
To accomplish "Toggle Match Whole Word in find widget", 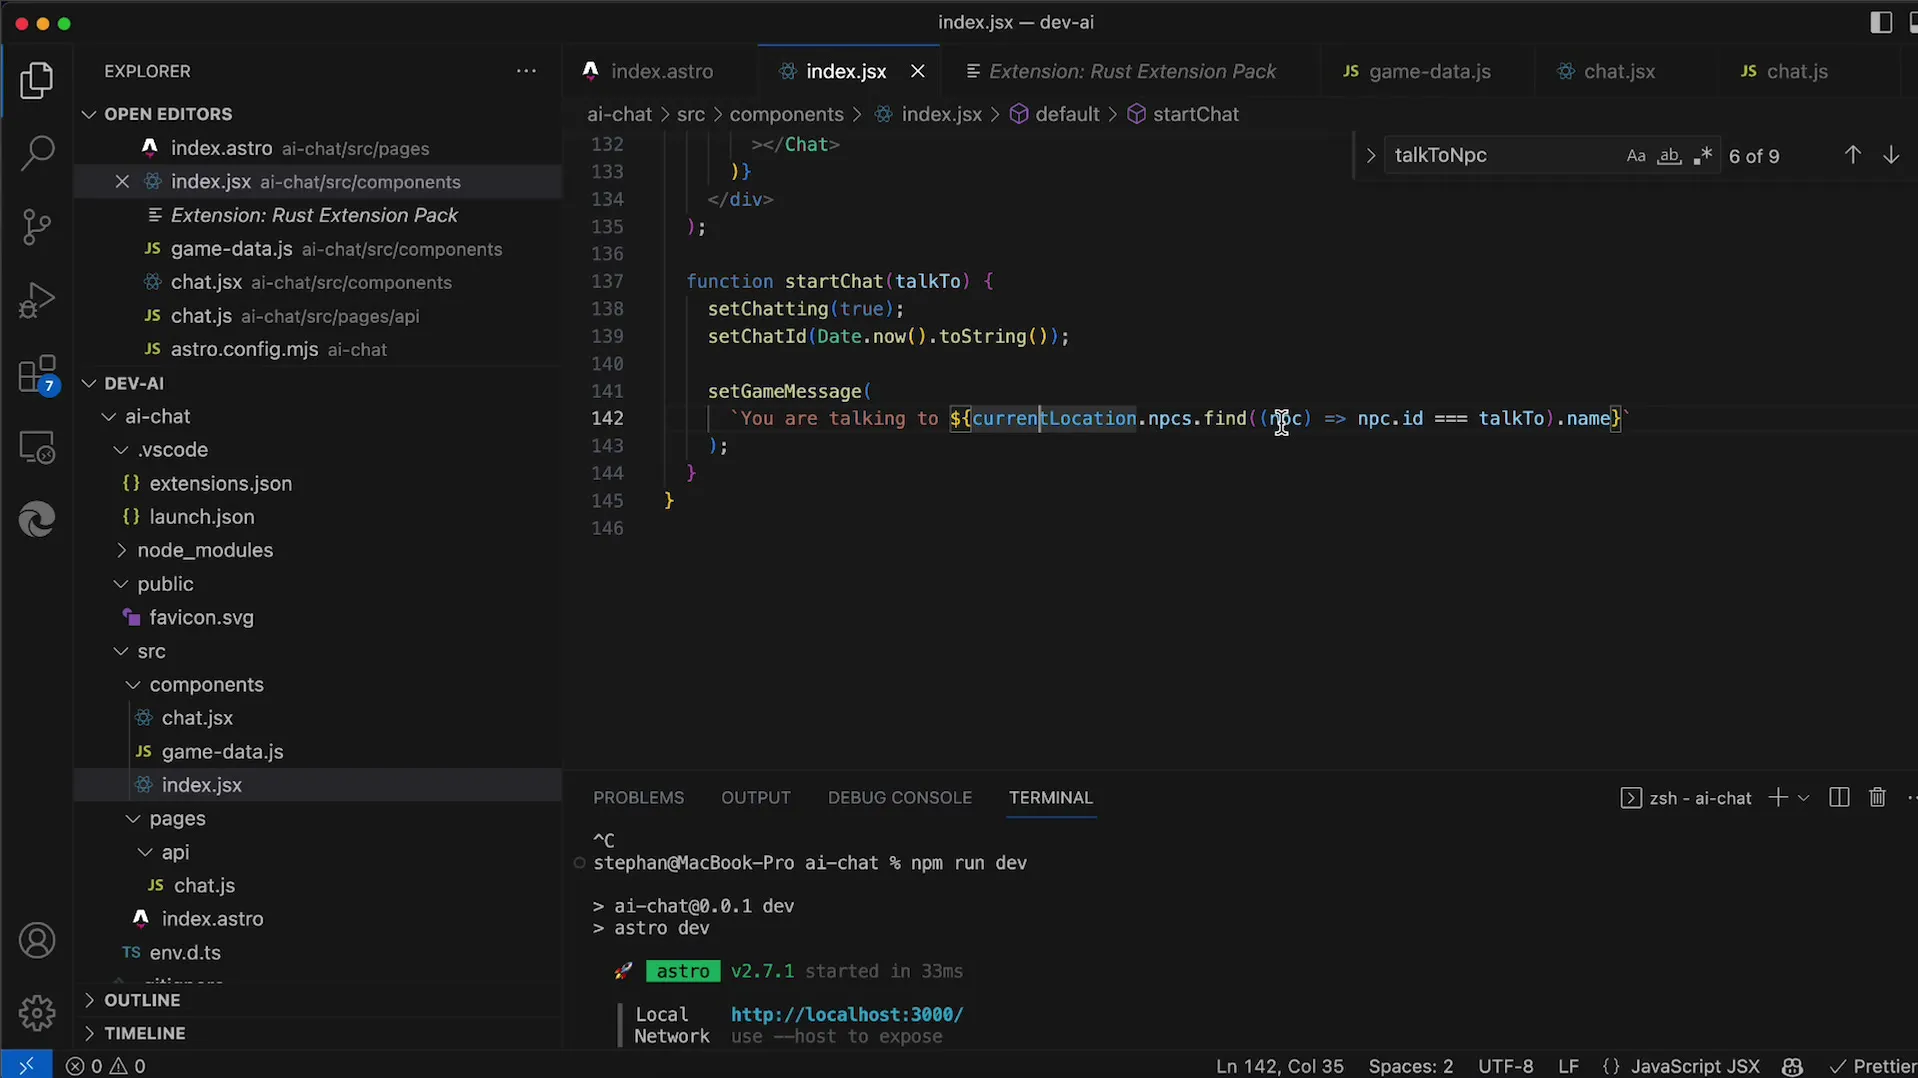I will (x=1669, y=156).
